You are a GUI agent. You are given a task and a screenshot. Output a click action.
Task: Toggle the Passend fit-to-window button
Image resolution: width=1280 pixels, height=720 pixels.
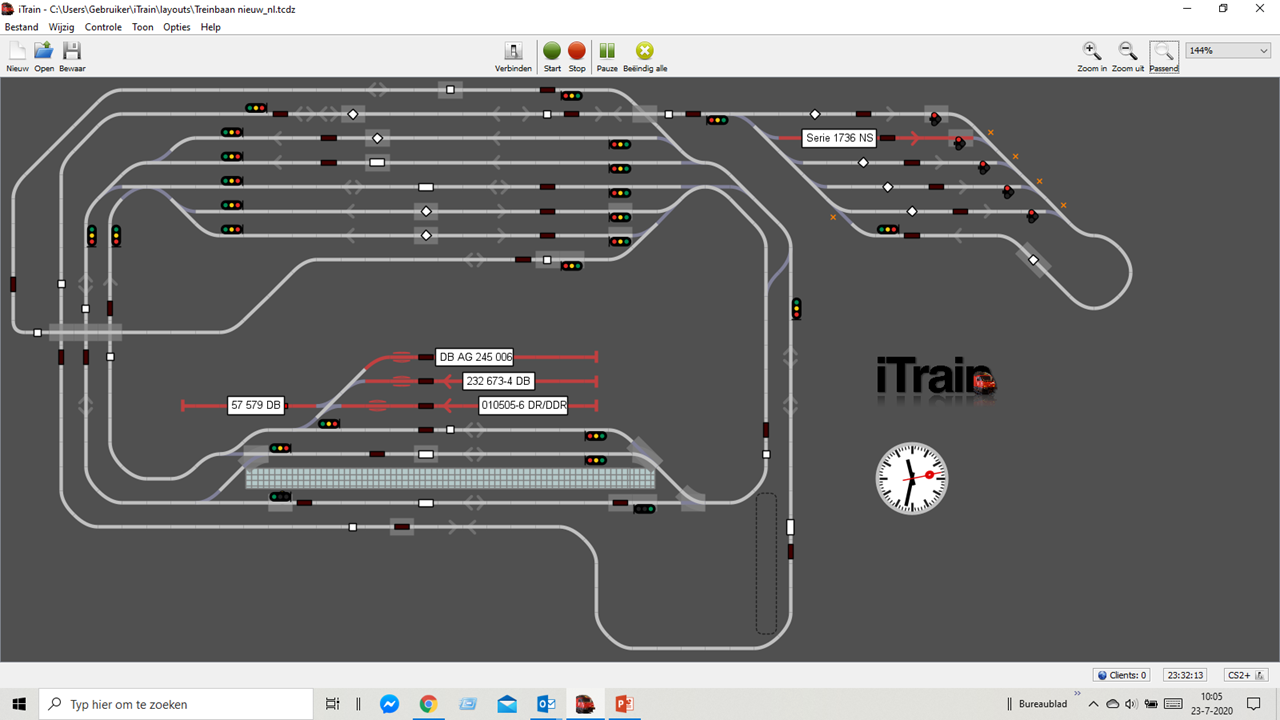[1164, 57]
